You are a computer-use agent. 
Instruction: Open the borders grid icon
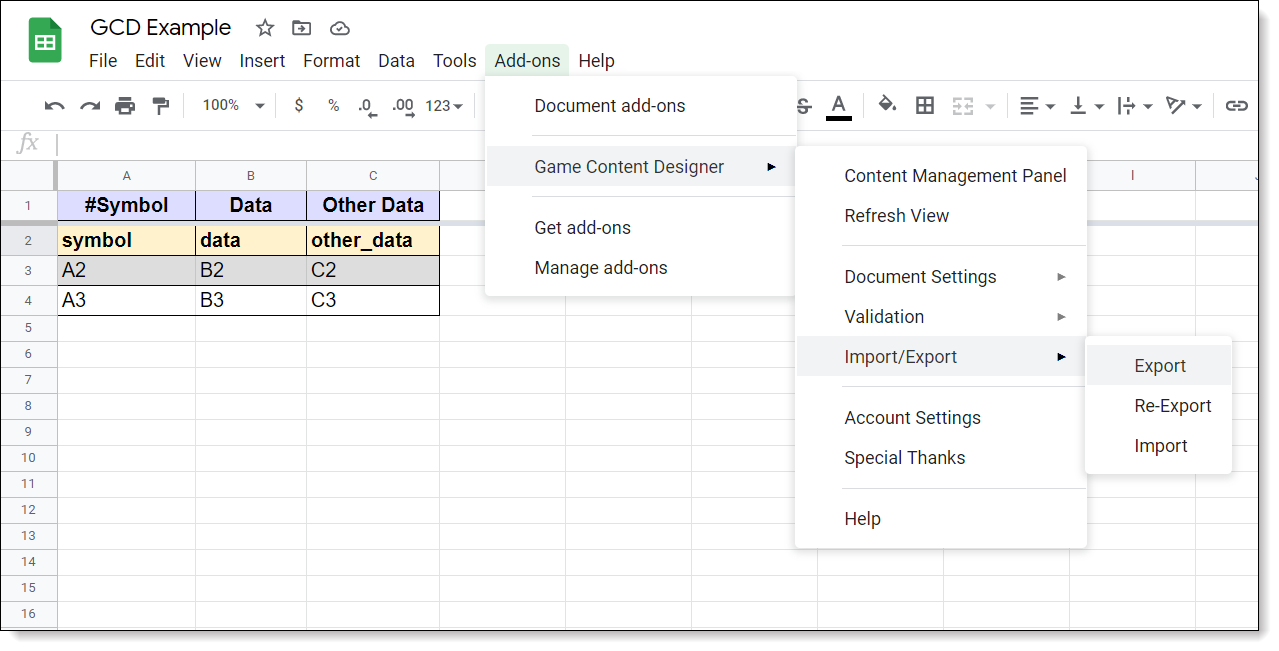925,105
